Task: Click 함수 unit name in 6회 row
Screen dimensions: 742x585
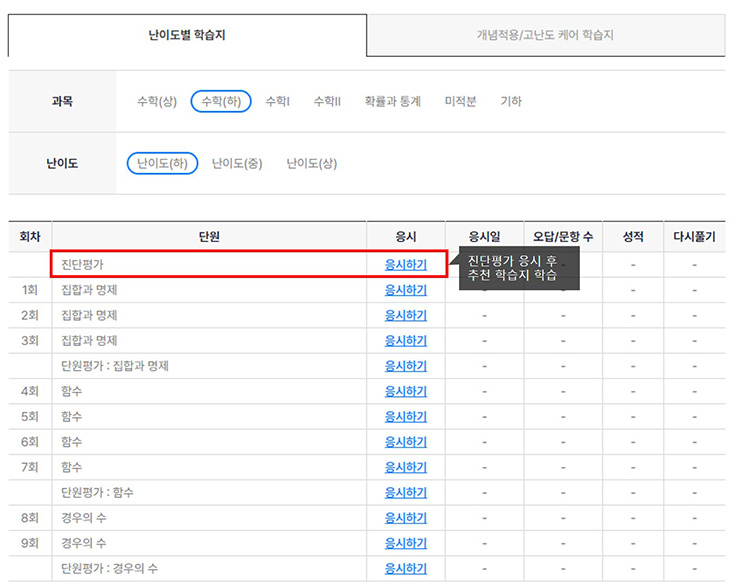Action: click(71, 442)
